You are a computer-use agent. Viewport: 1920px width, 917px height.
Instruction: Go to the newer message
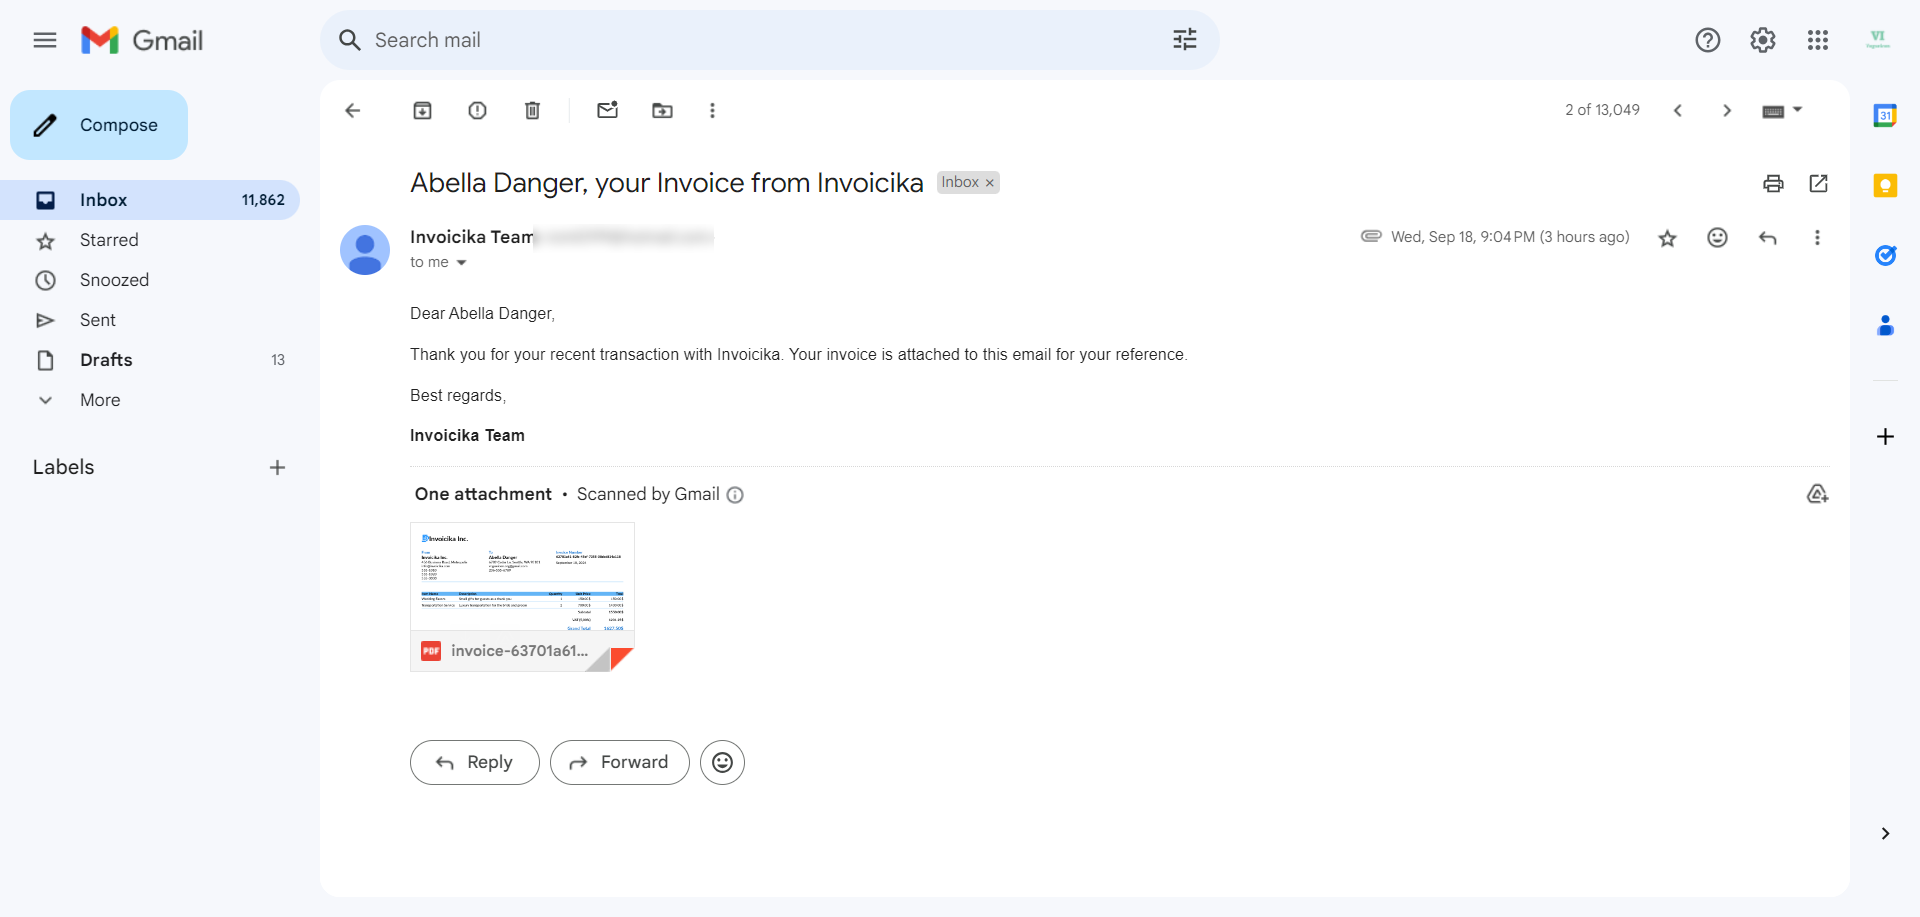pyautogui.click(x=1678, y=110)
